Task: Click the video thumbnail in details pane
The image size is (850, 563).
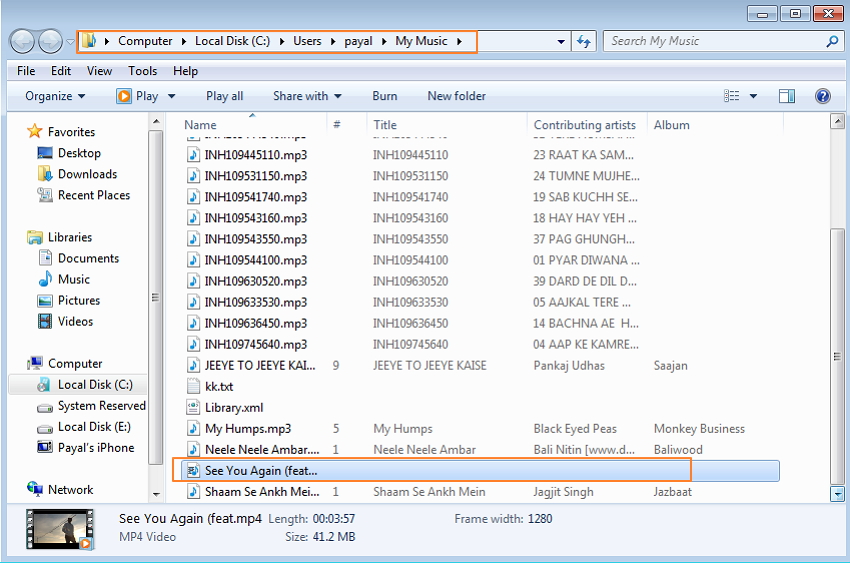Action: (59, 528)
